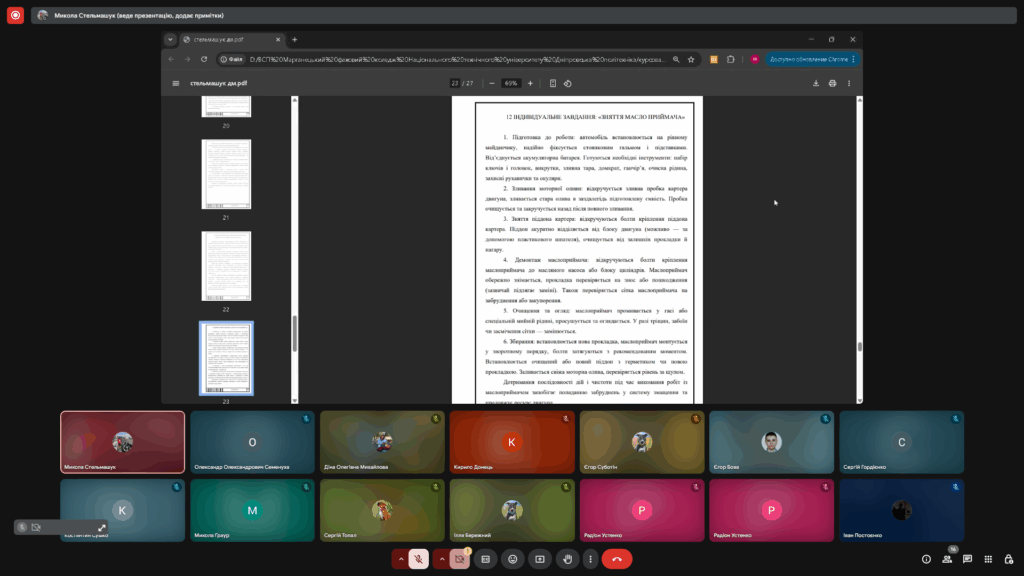Select Кирило Донець participant tile

pos(512,442)
